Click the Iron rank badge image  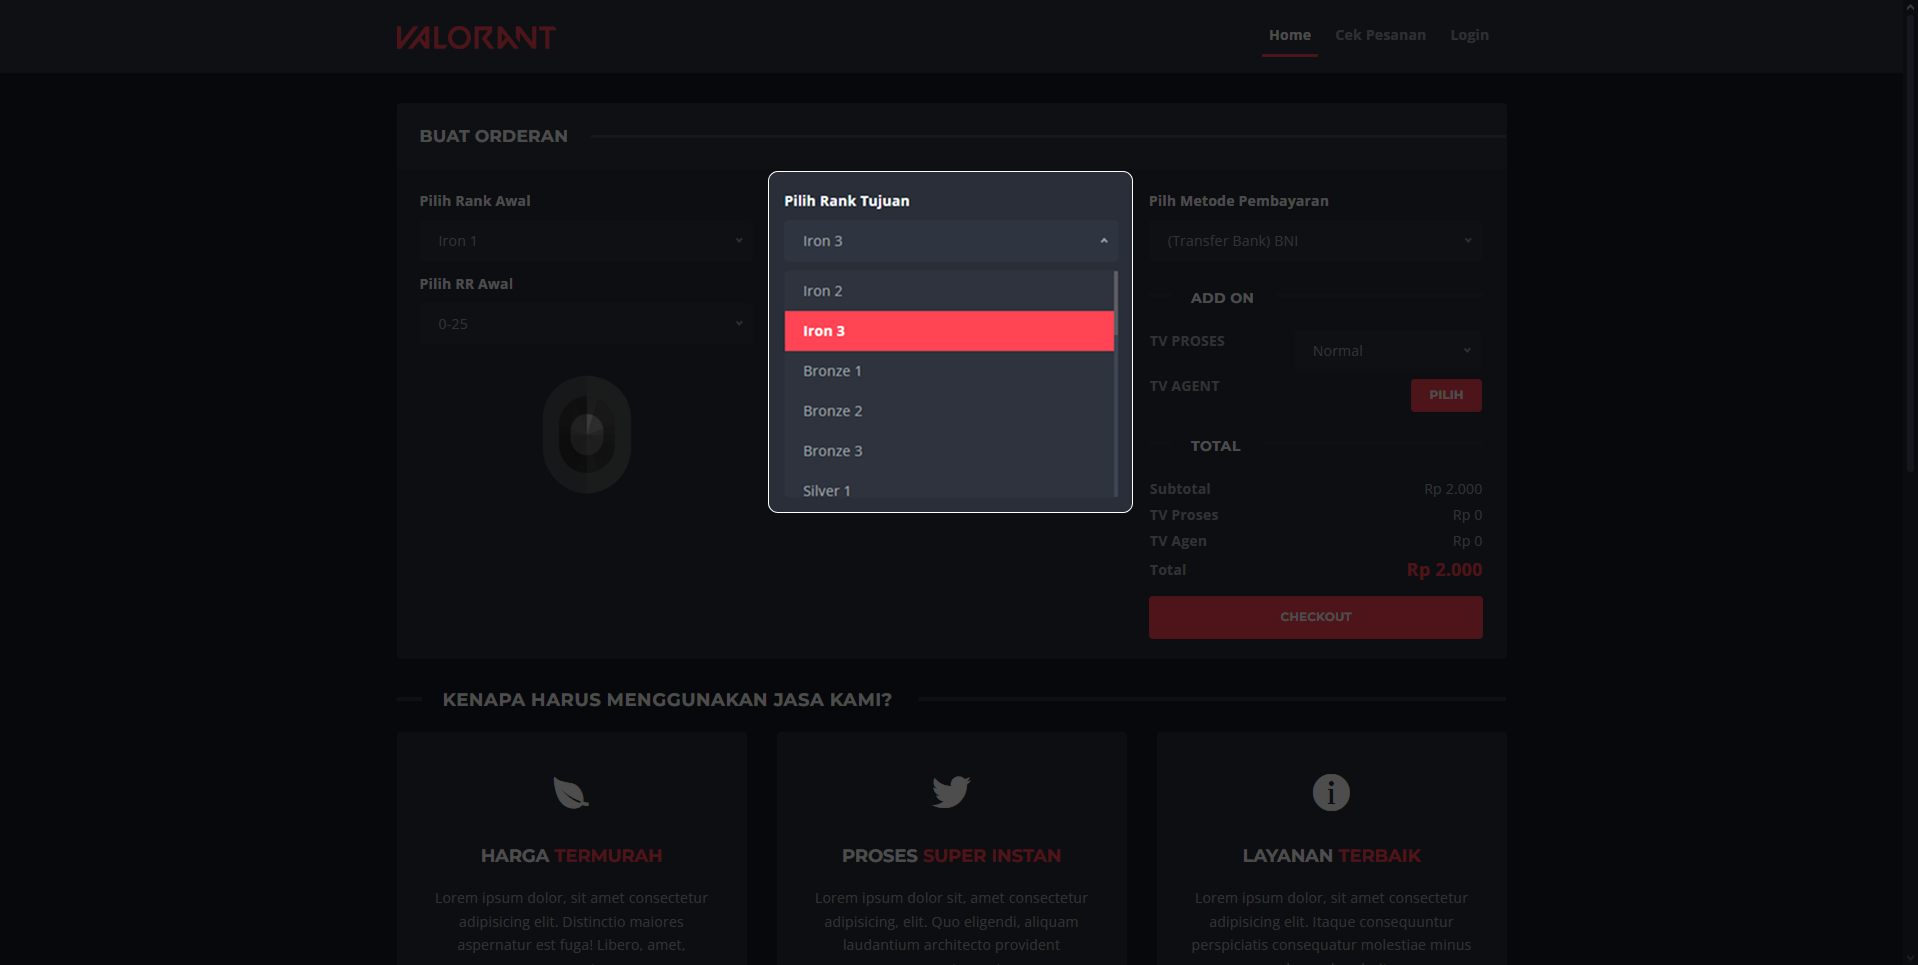click(587, 434)
